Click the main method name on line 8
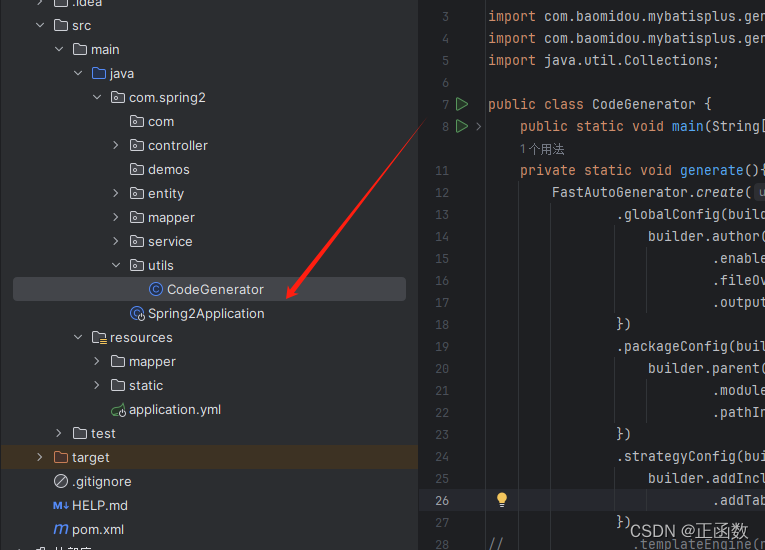The image size is (765, 550). (x=687, y=126)
